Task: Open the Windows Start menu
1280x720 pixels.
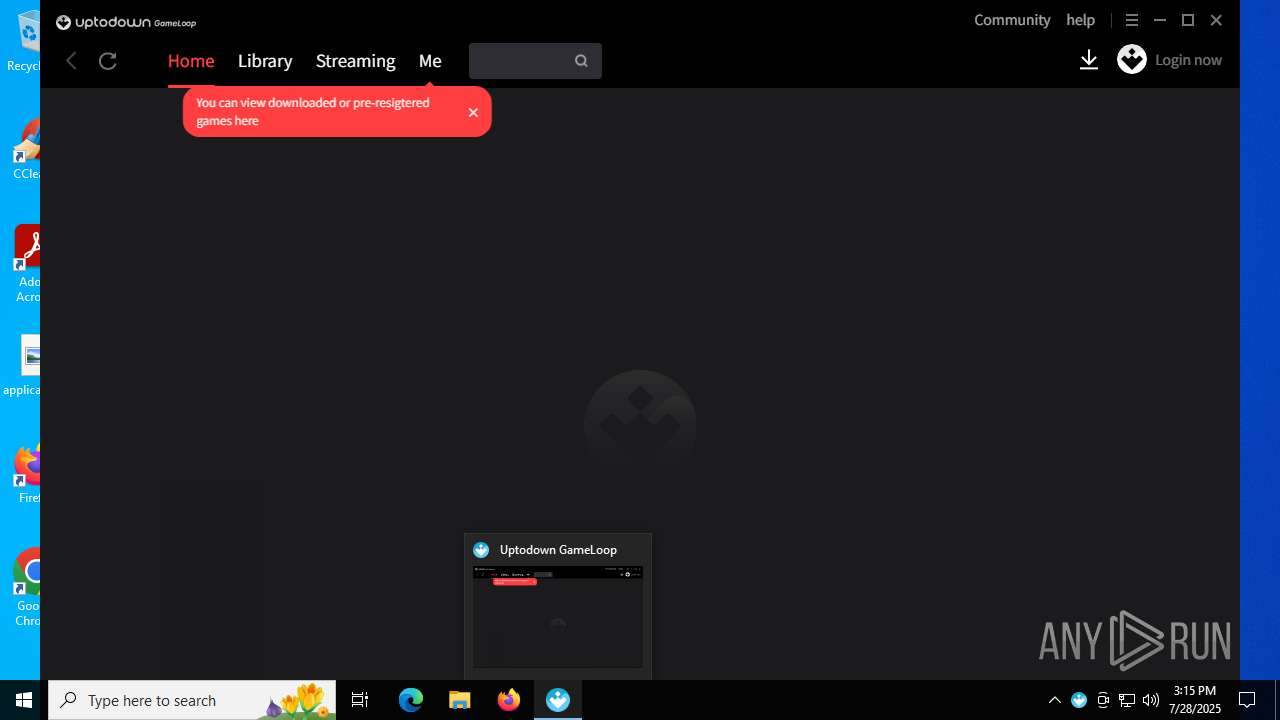Action: [24, 700]
